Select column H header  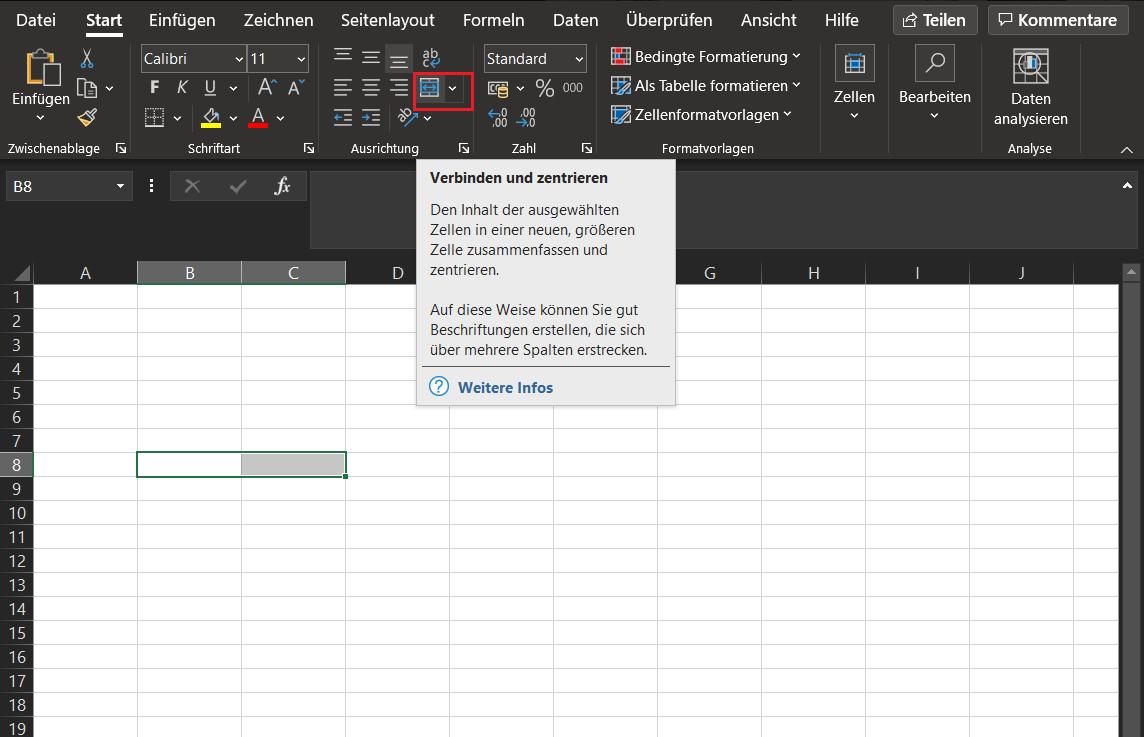point(813,273)
